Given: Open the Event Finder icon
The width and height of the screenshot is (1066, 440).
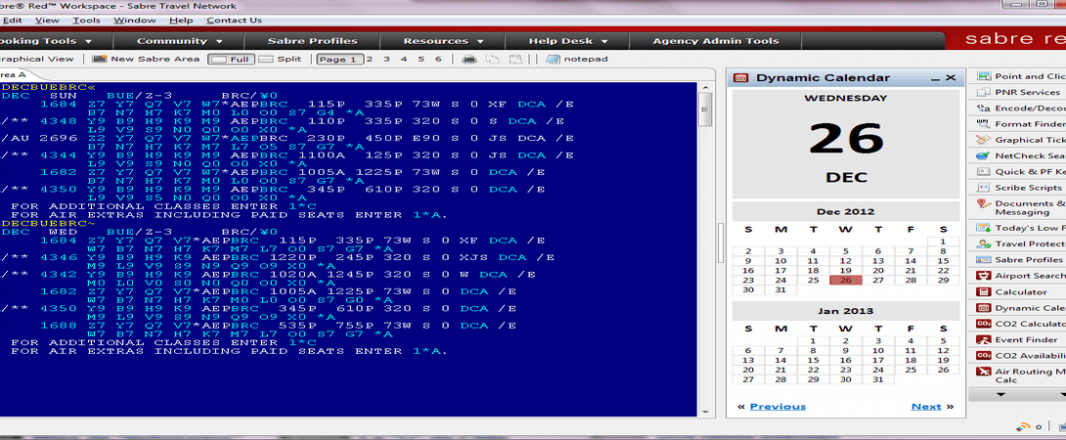Looking at the screenshot, I should pyautogui.click(x=983, y=340).
